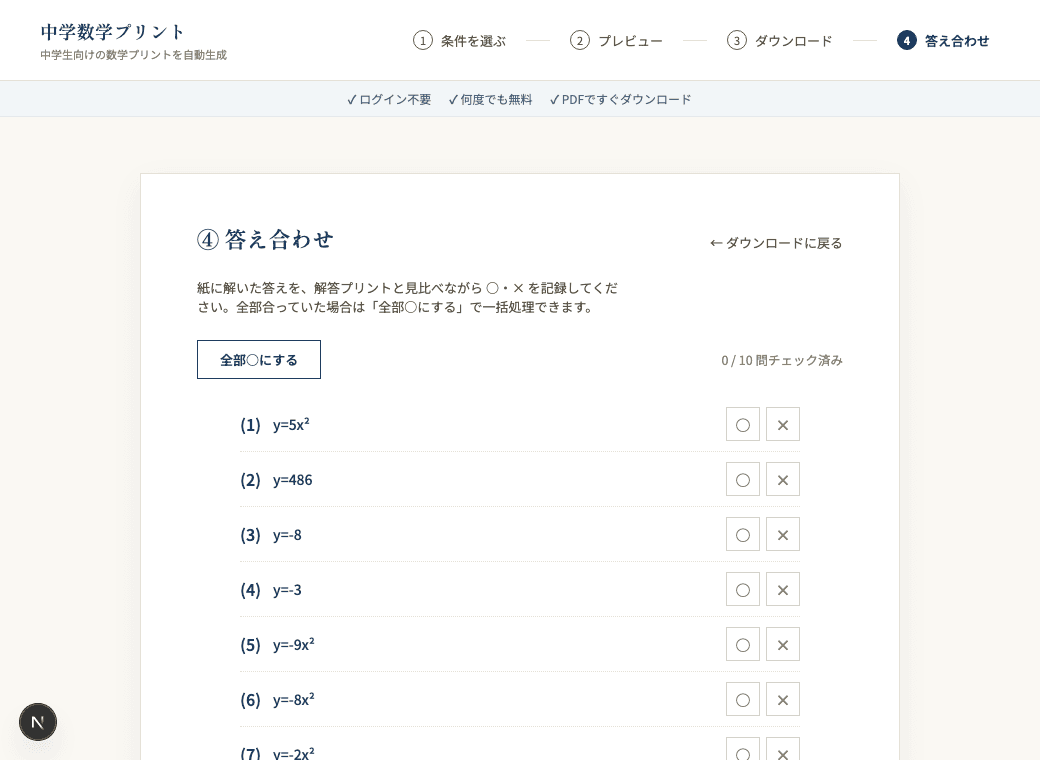Open step 1 条件を選ぶ
The width and height of the screenshot is (1040, 760).
coord(460,40)
